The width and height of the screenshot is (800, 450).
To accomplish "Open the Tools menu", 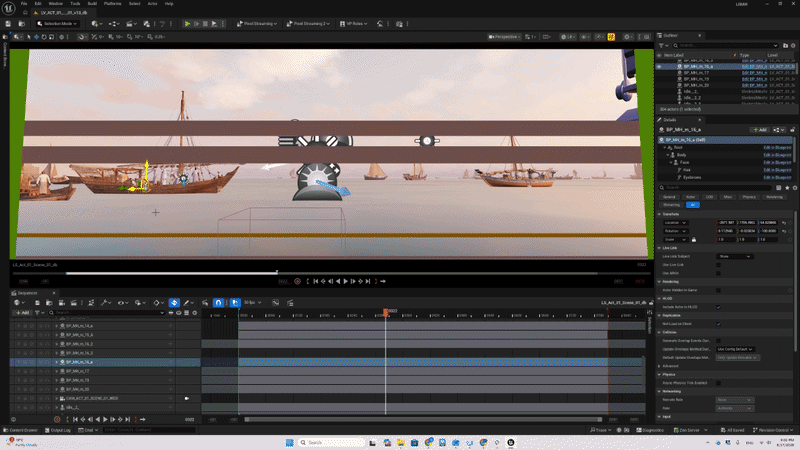I will (x=75, y=4).
